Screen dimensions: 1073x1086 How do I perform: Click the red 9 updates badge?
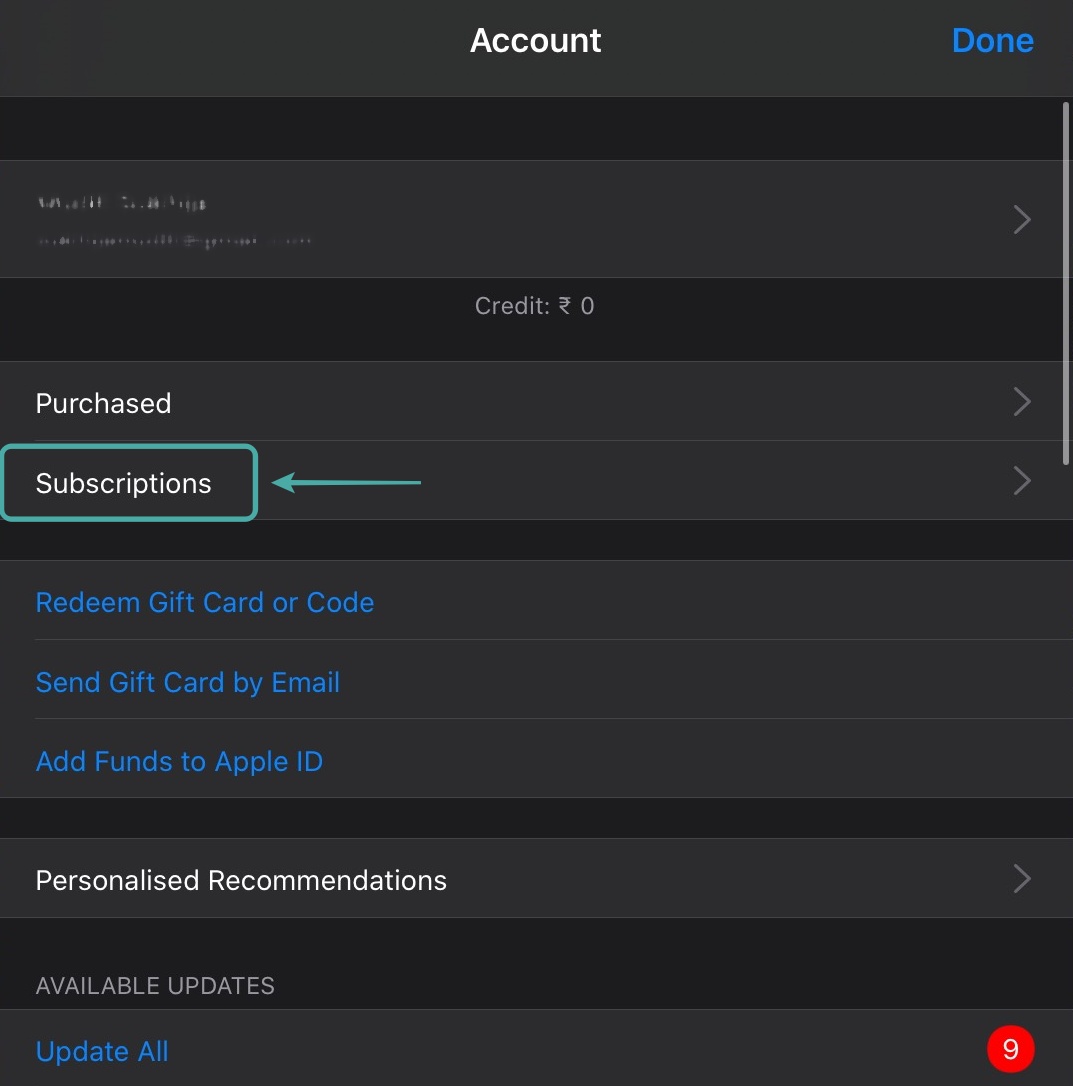point(1010,1049)
